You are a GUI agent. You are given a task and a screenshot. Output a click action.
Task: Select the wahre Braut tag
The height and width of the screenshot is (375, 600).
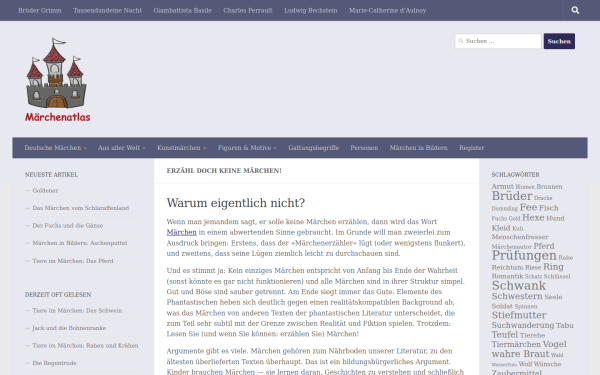[520, 354]
